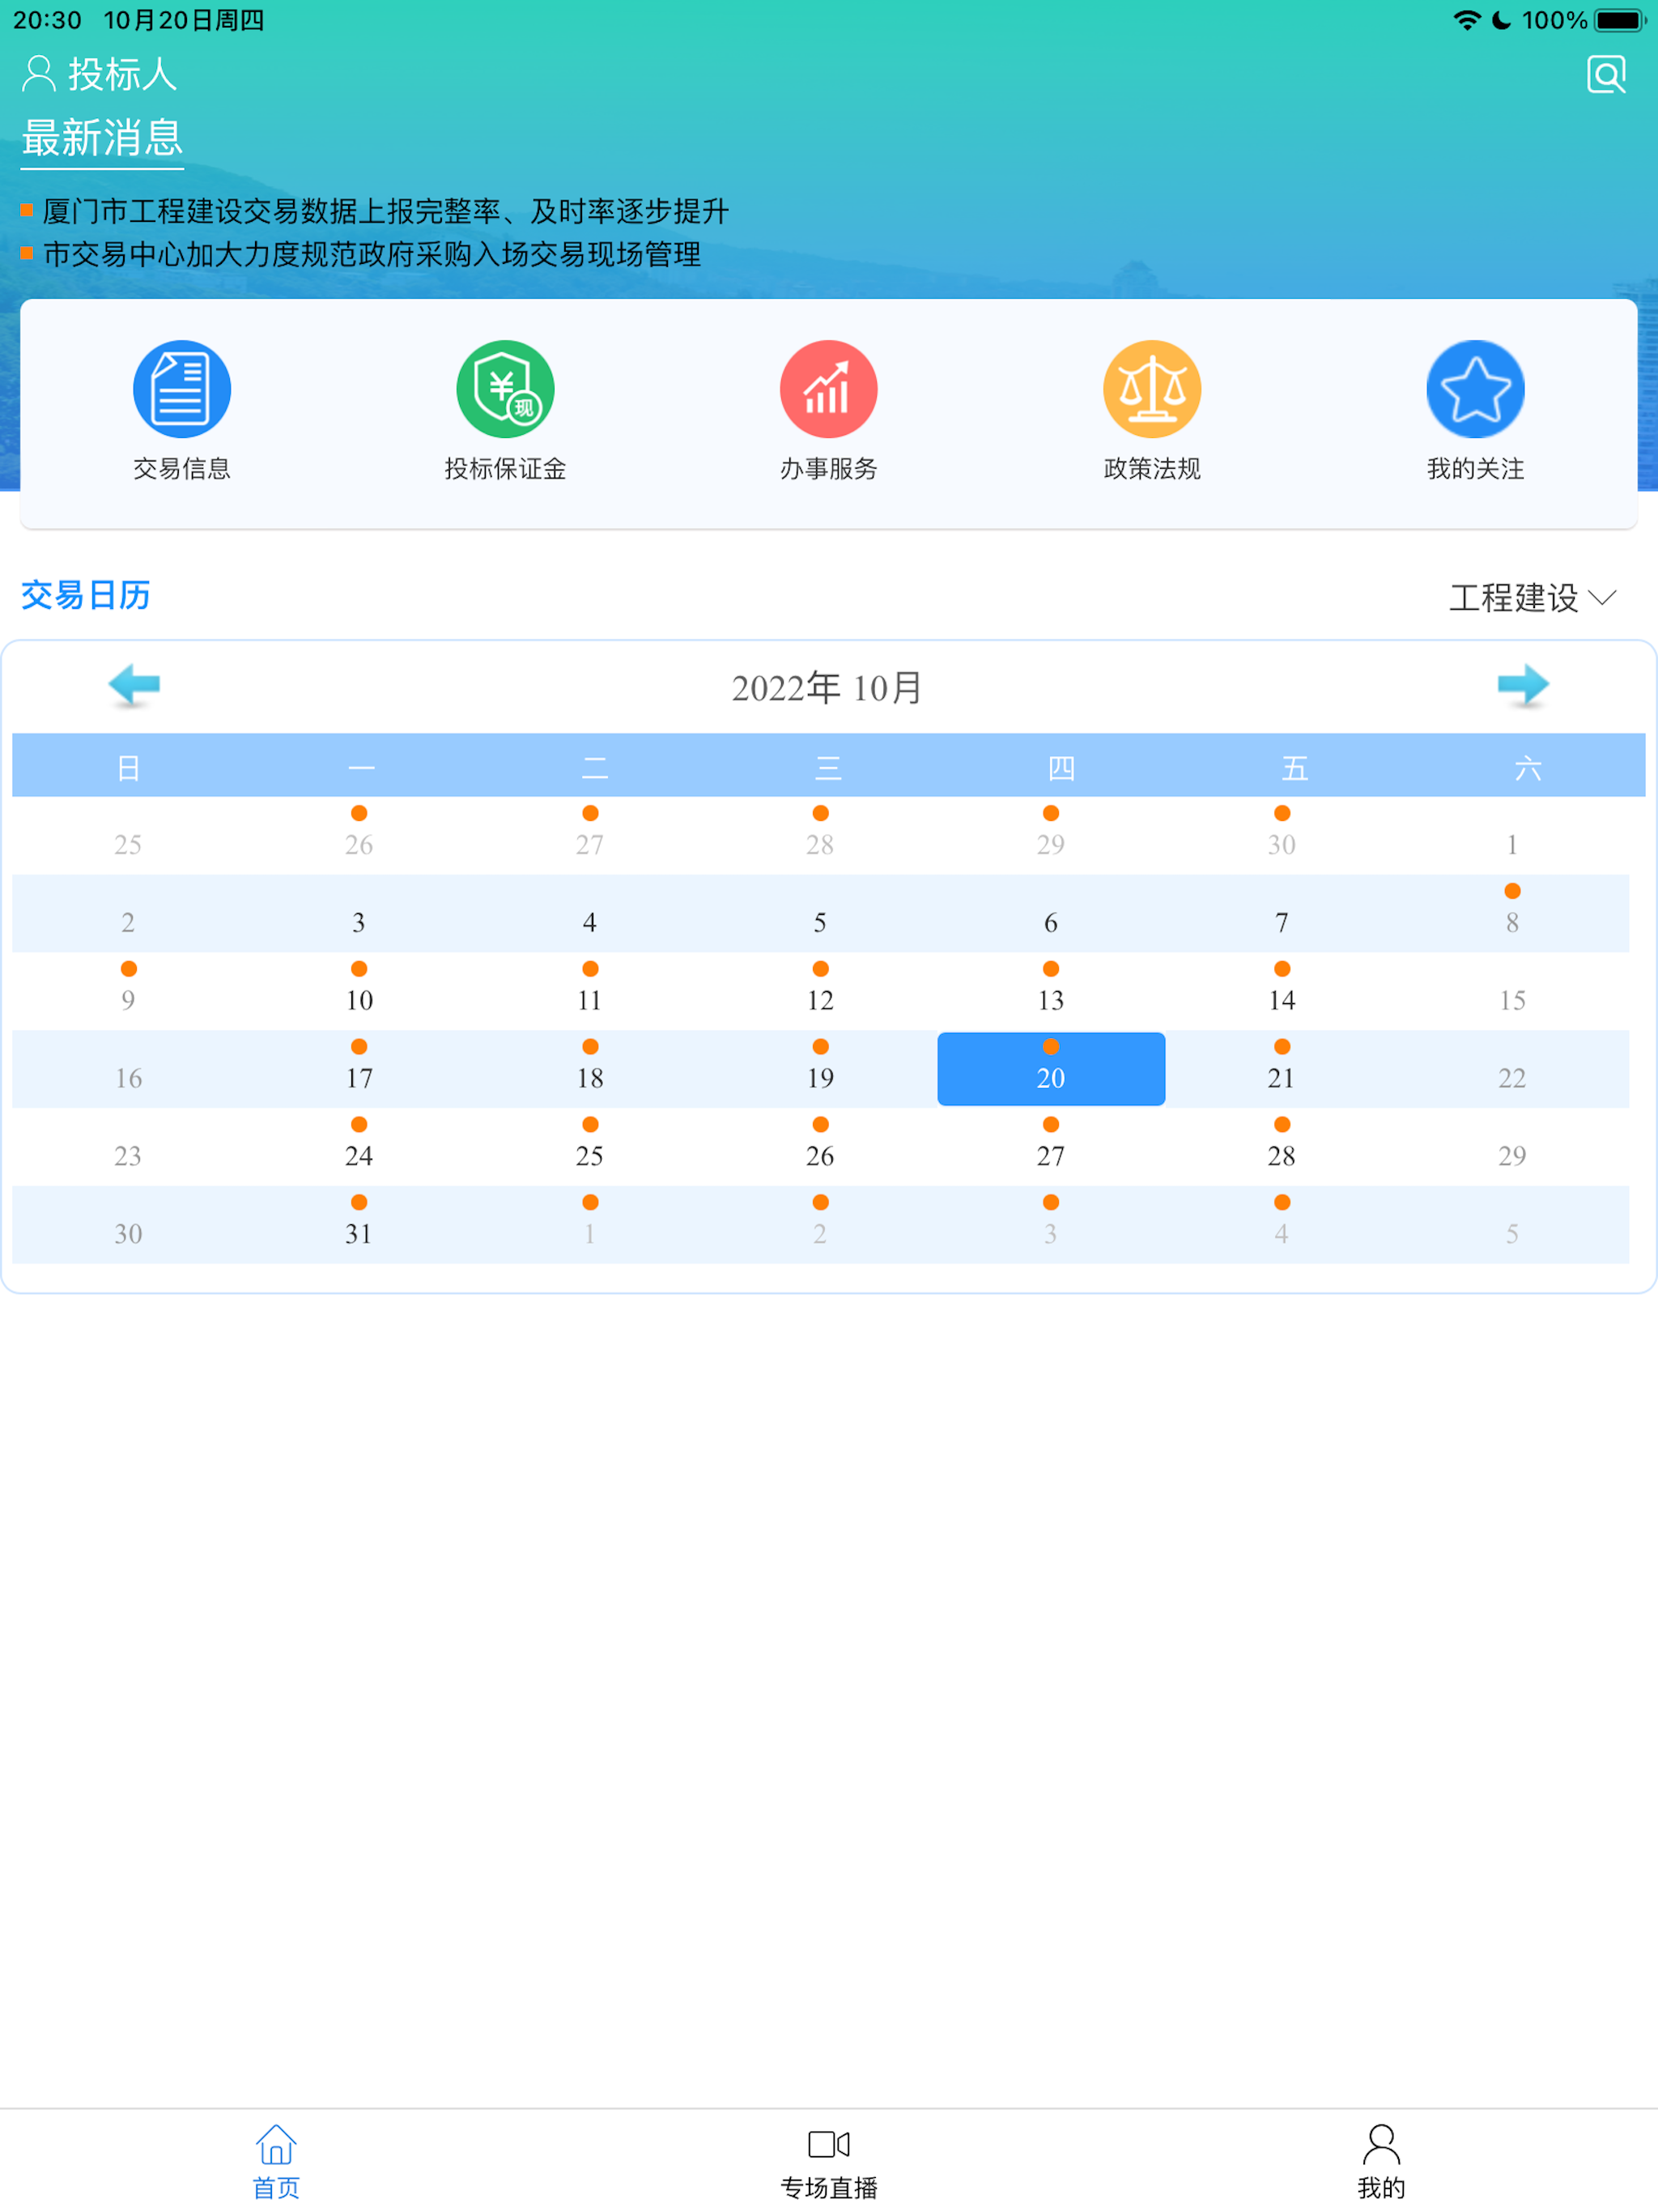Switch to 我的 profile tab

click(x=1381, y=2162)
